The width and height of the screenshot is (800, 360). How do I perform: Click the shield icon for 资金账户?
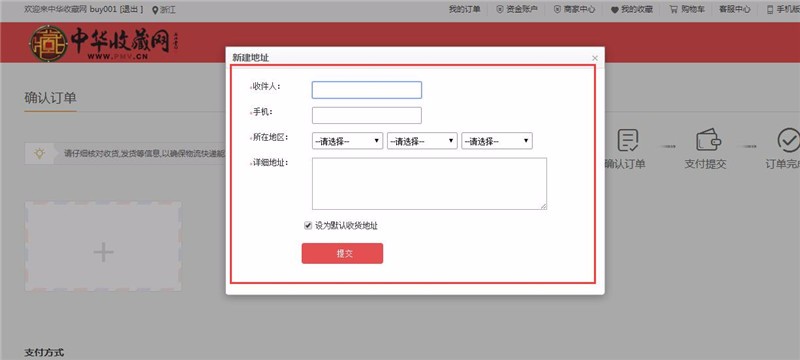tap(500, 9)
